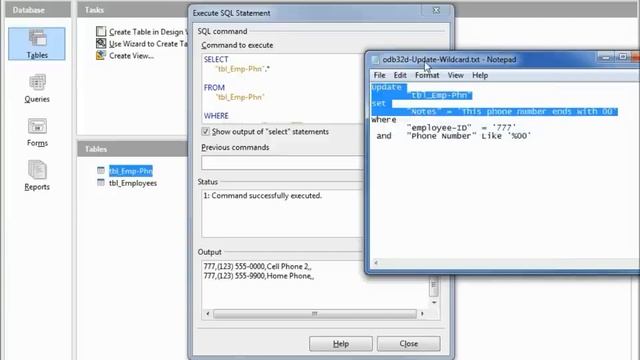The width and height of the screenshot is (640, 360).
Task: Close the Execute SQL Statement dialog with X
Action: (436, 10)
